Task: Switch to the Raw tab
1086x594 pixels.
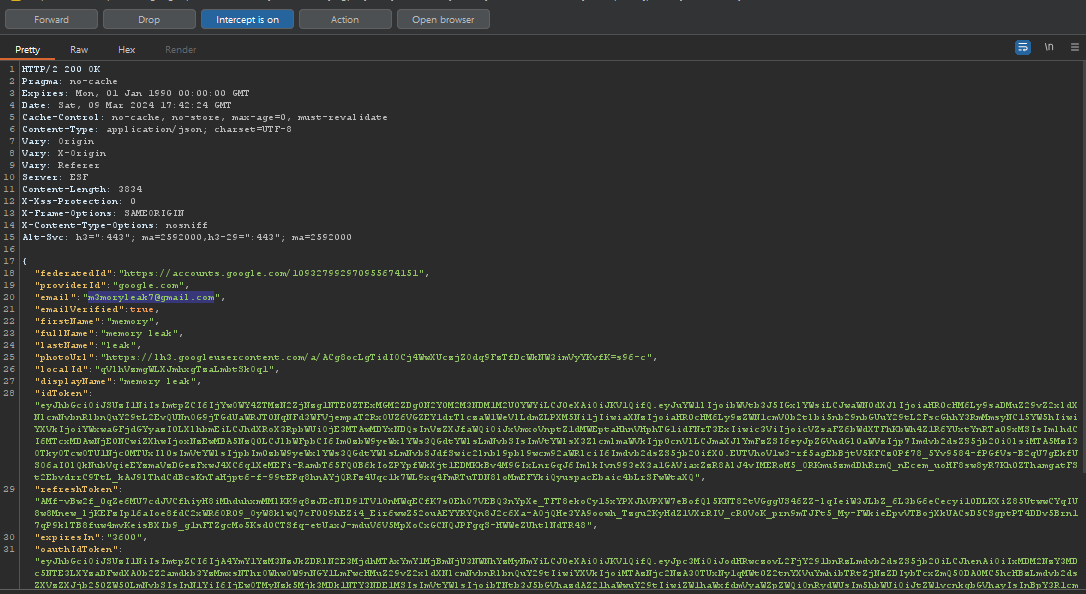Action: (x=79, y=49)
